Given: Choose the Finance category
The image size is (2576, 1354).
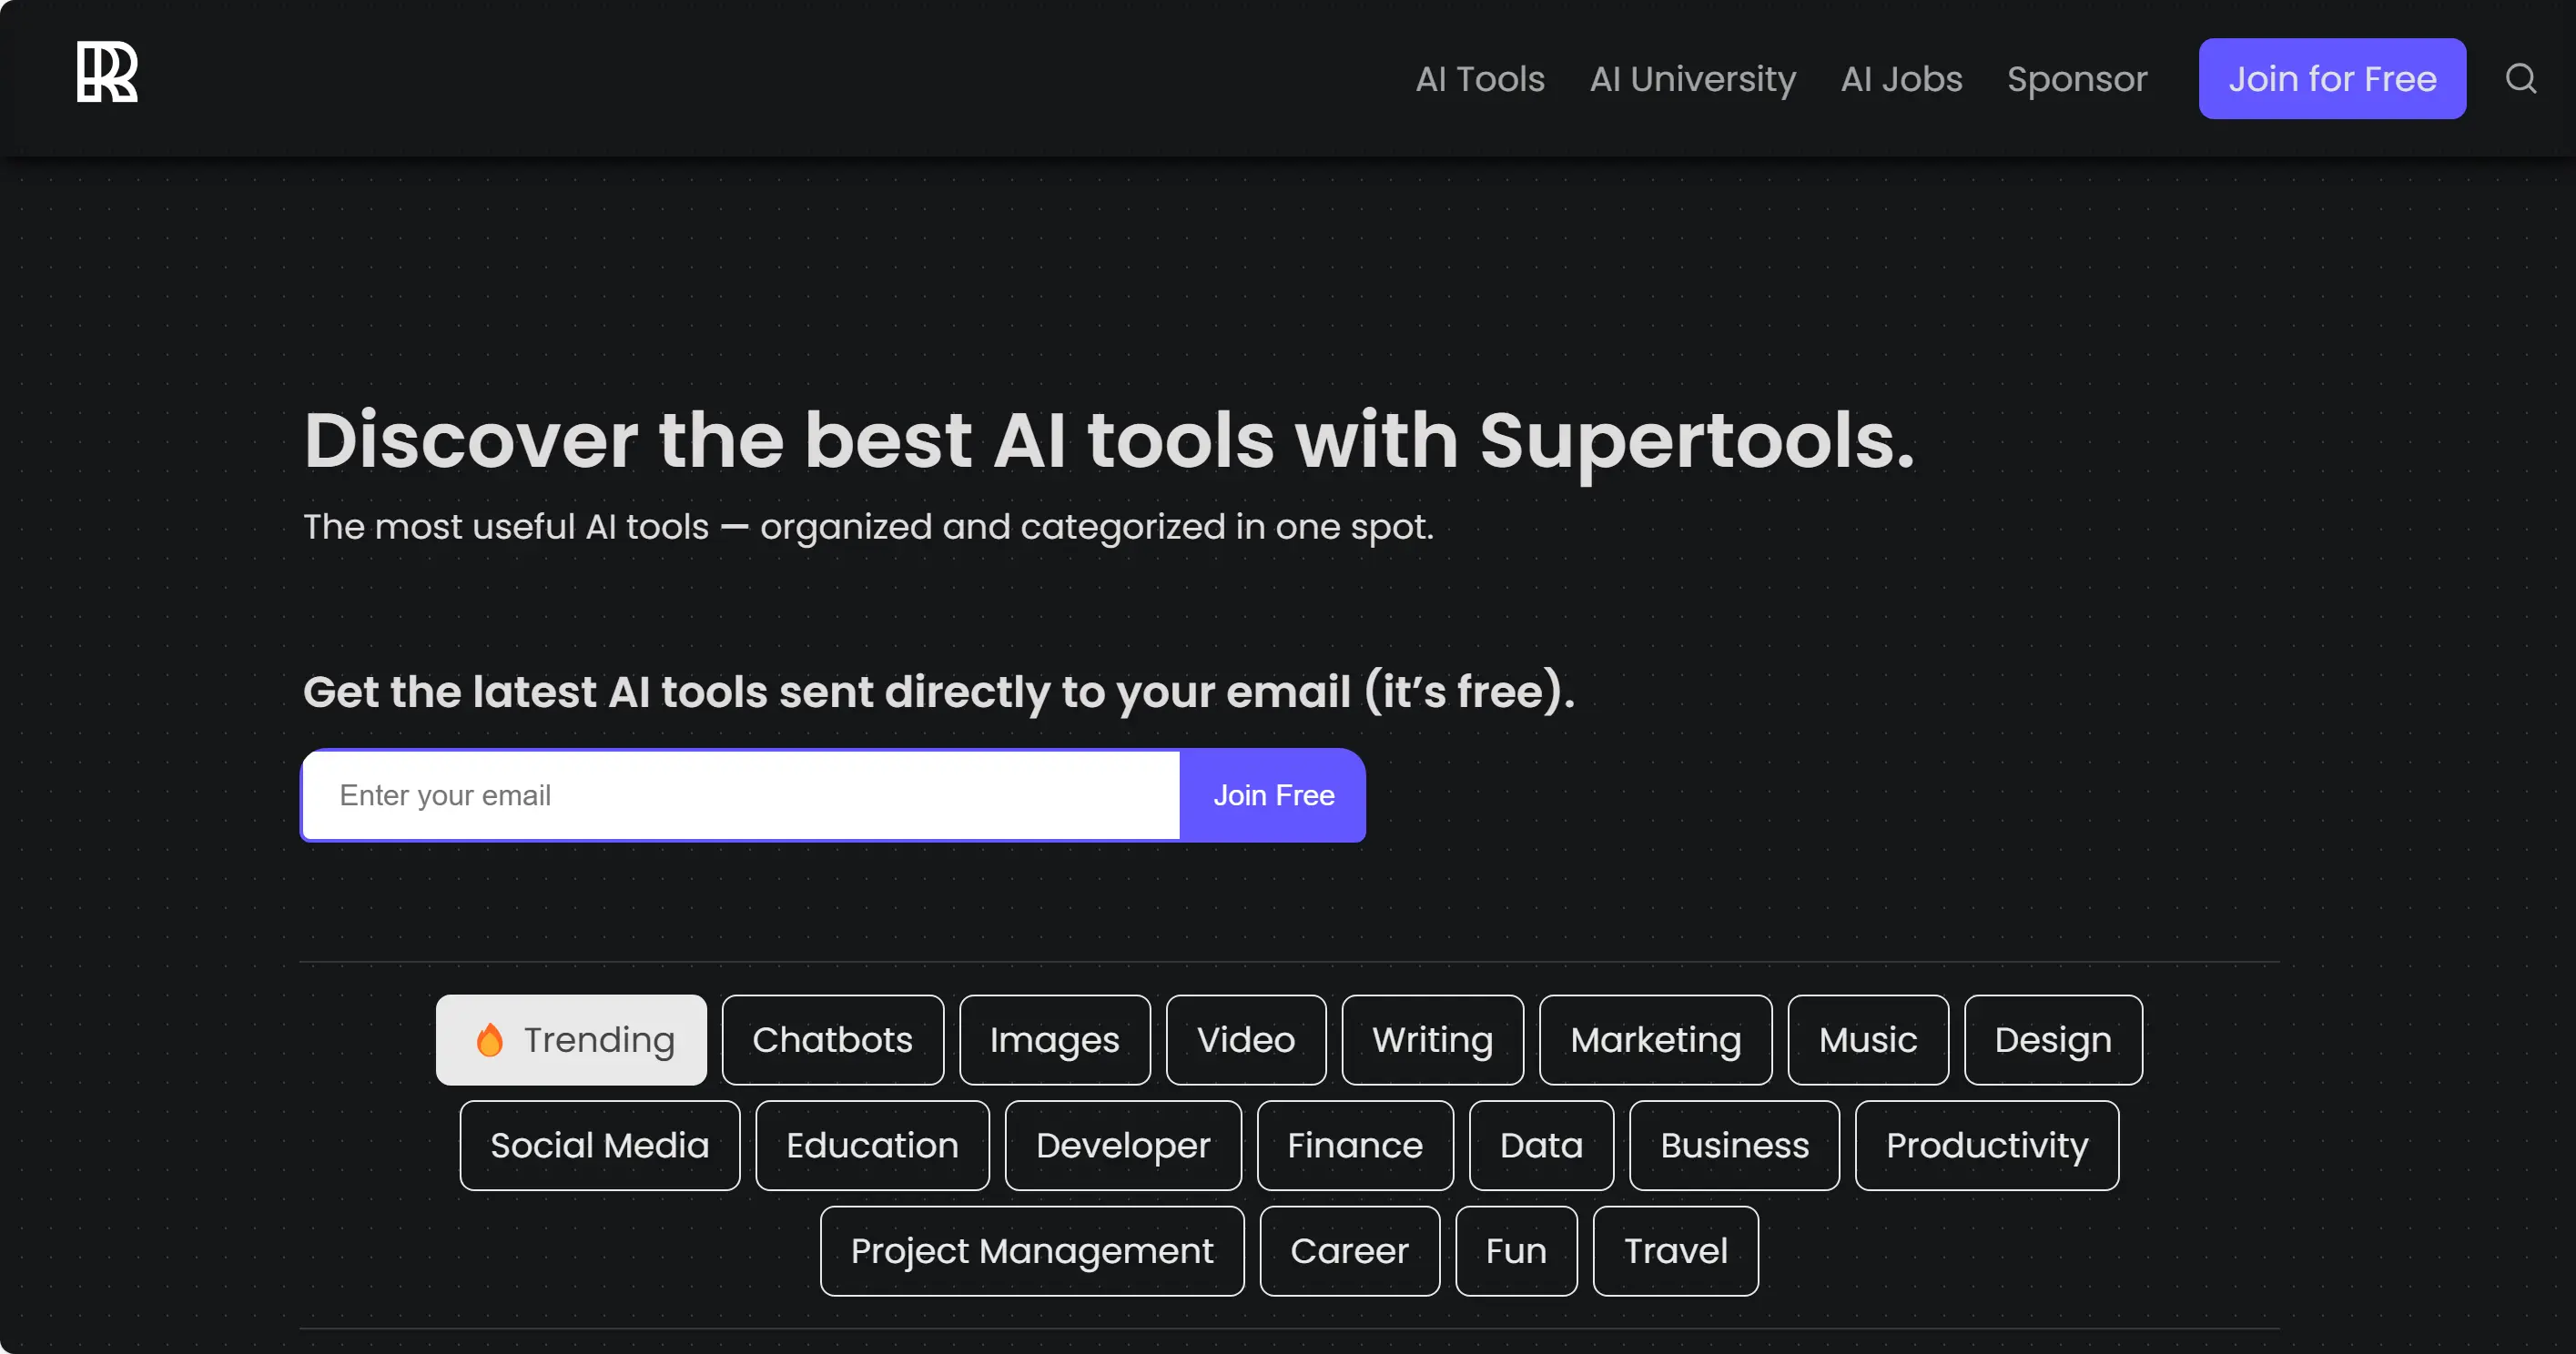Looking at the screenshot, I should click(1355, 1146).
